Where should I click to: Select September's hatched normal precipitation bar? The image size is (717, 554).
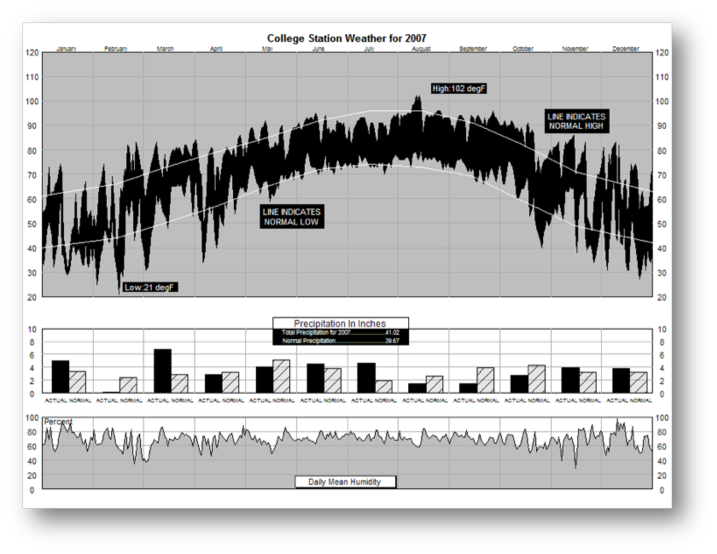(x=485, y=381)
